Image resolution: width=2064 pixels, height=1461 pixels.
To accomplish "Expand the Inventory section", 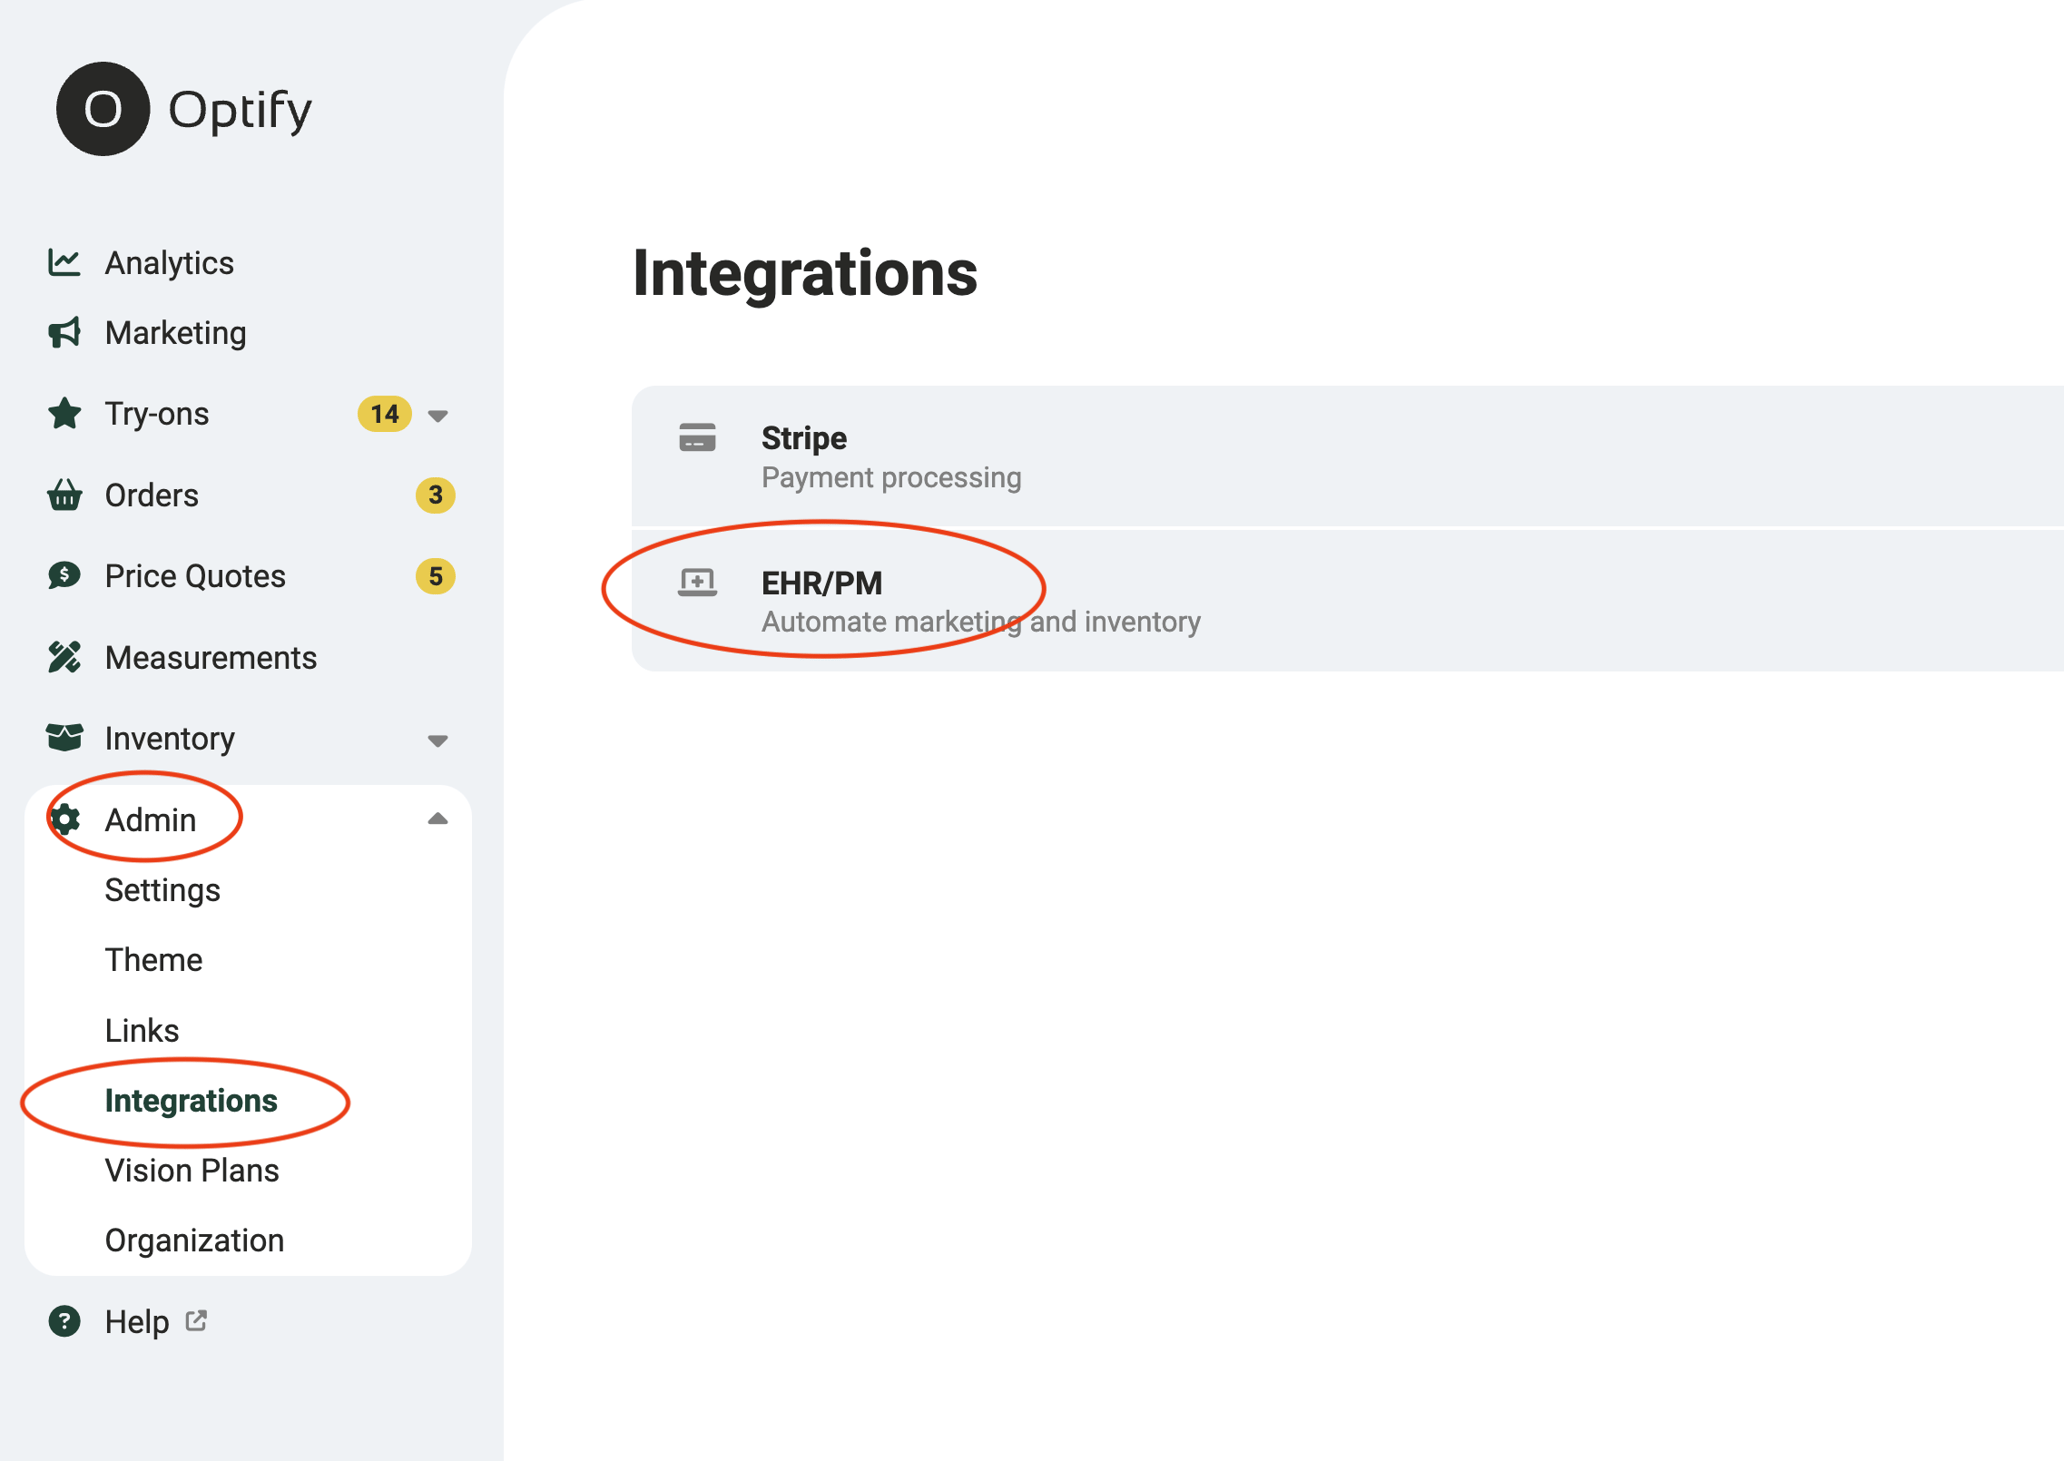I will tap(437, 740).
